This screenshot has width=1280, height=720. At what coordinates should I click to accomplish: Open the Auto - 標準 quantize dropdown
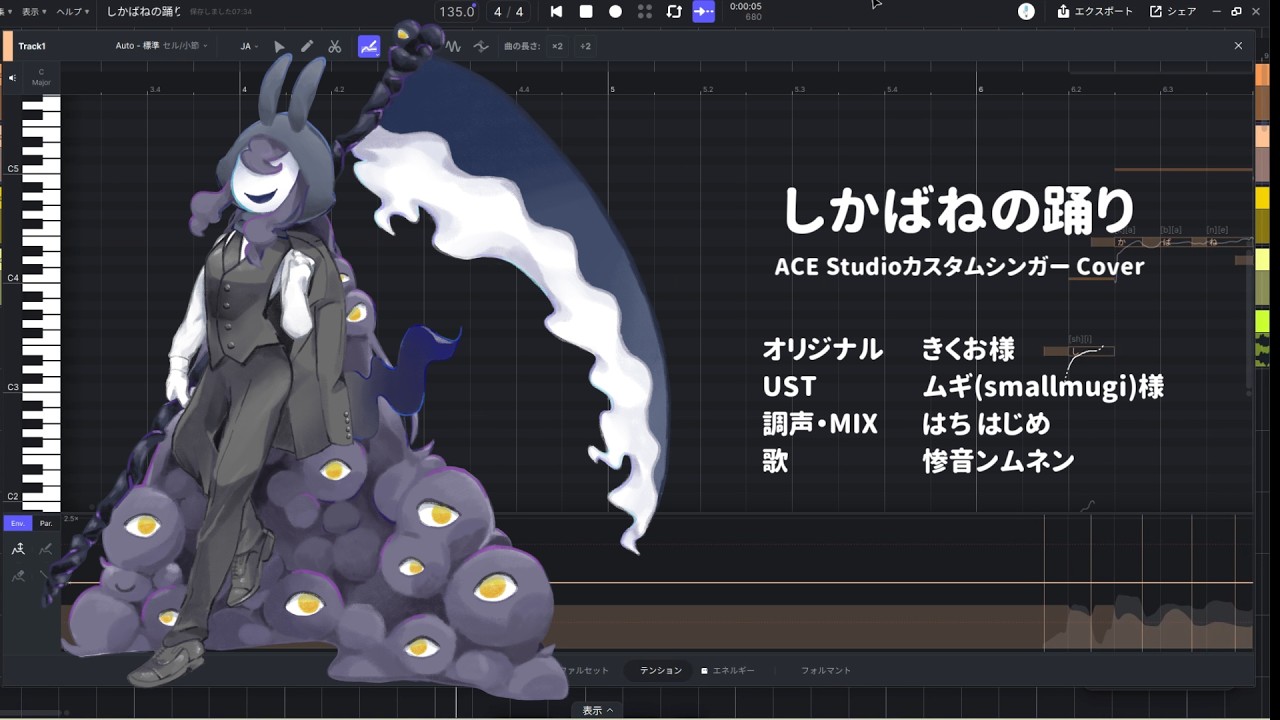[x=161, y=46]
